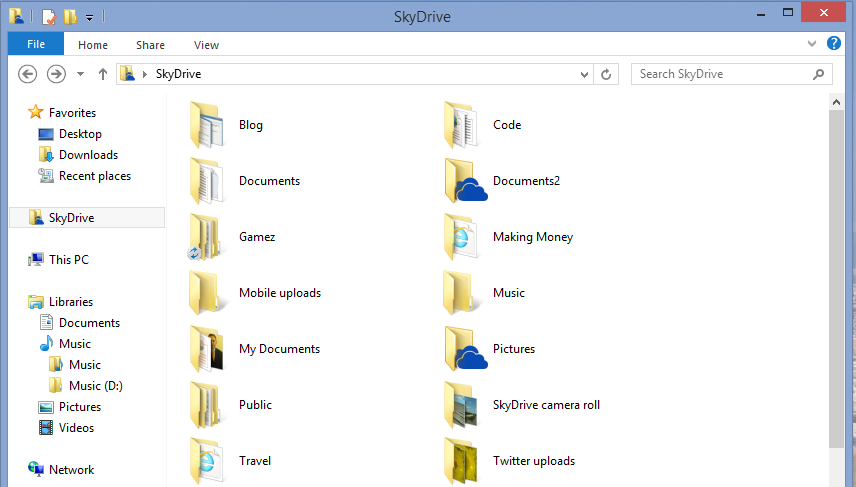Select the Public folder icon
The width and height of the screenshot is (856, 487).
(207, 405)
